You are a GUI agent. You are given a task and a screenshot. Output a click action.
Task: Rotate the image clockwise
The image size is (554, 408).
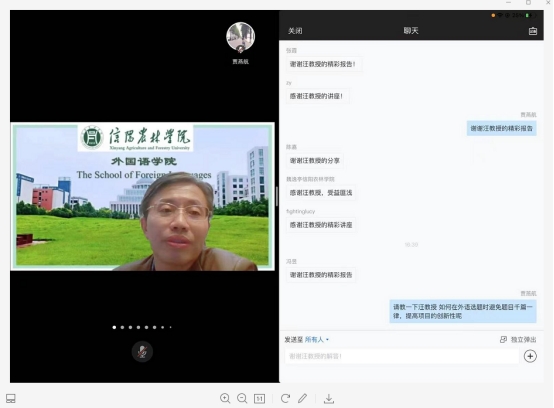pos(285,398)
